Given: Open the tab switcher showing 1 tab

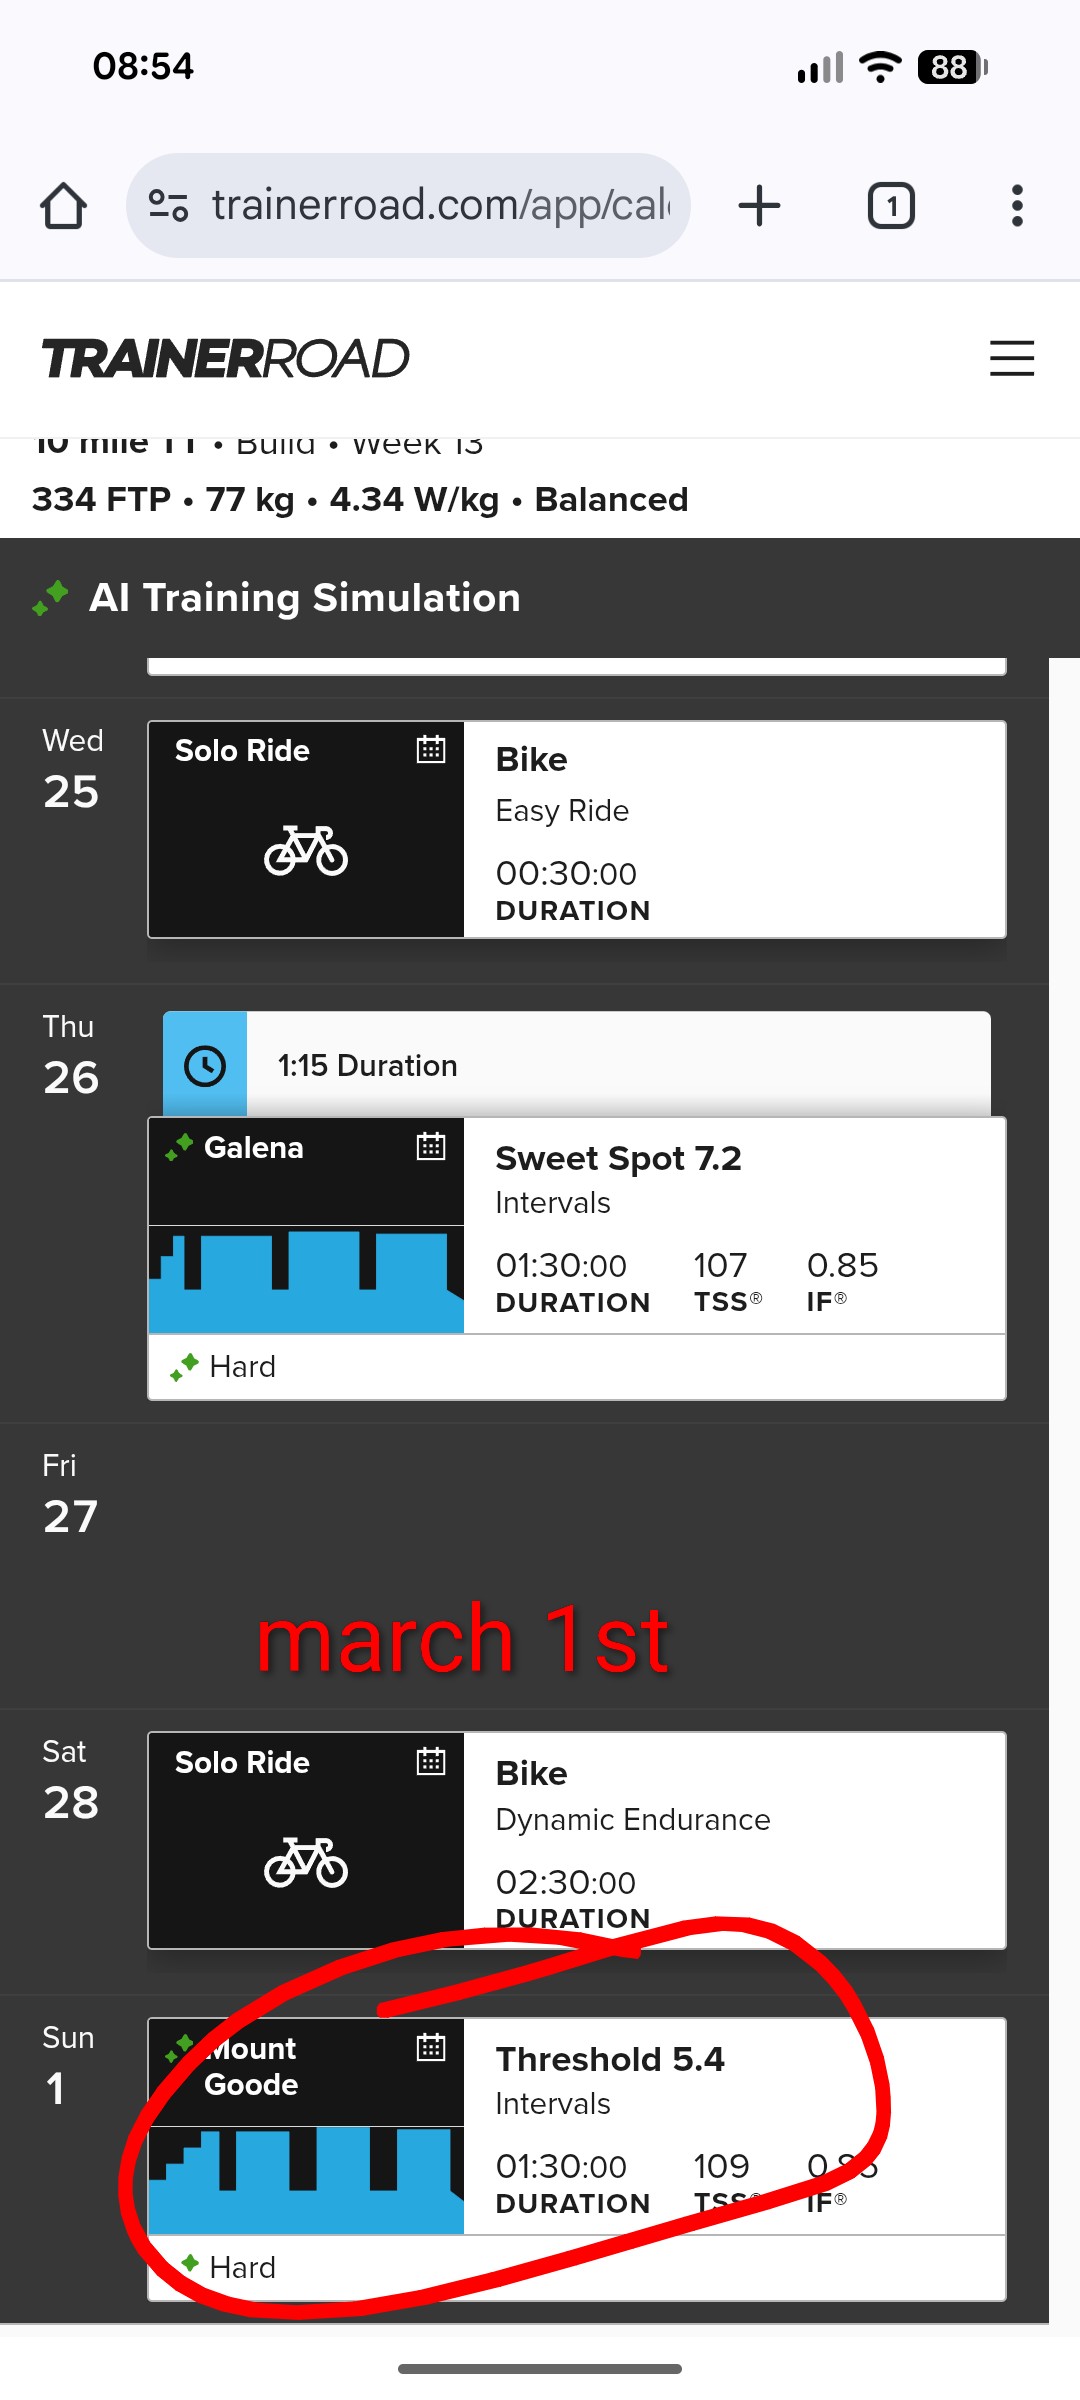Looking at the screenshot, I should pos(890,206).
